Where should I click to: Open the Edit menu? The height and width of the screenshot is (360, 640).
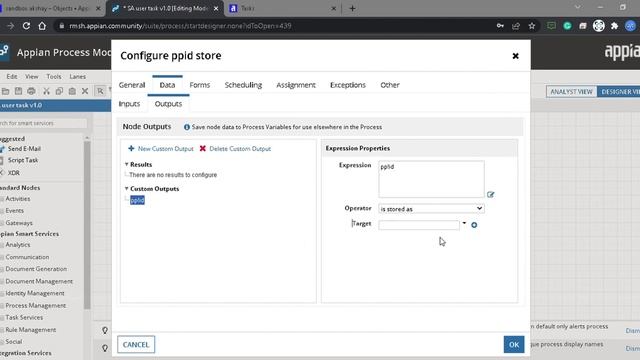[12, 76]
